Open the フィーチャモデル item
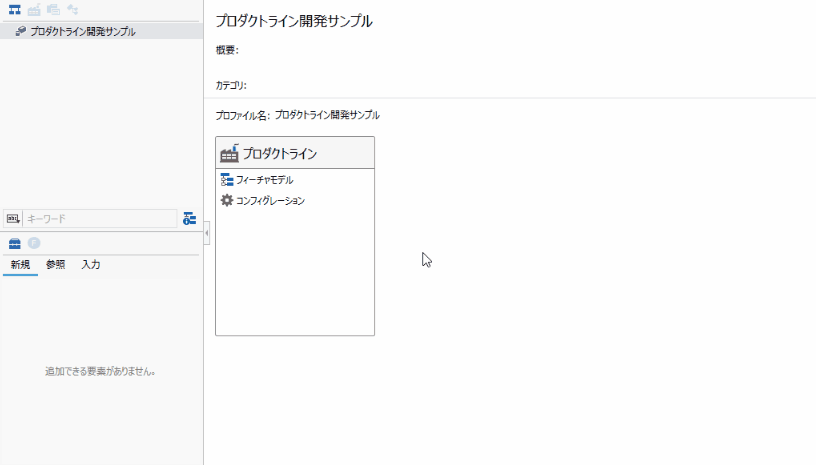This screenshot has height=465, width=816. (264, 180)
